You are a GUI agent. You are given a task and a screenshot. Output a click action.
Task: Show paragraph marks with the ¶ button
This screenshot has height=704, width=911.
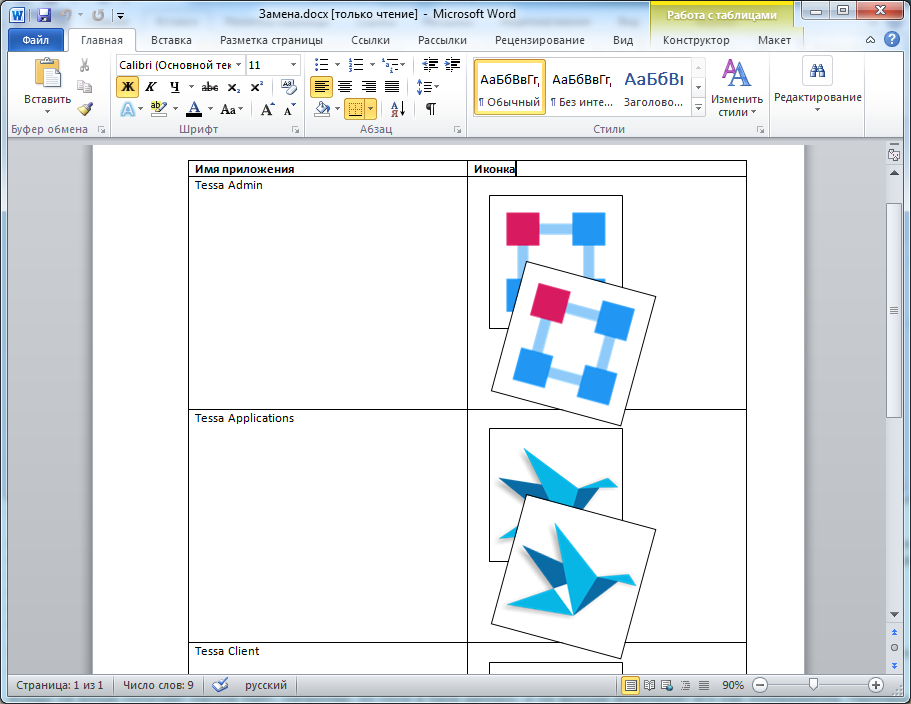coord(430,109)
